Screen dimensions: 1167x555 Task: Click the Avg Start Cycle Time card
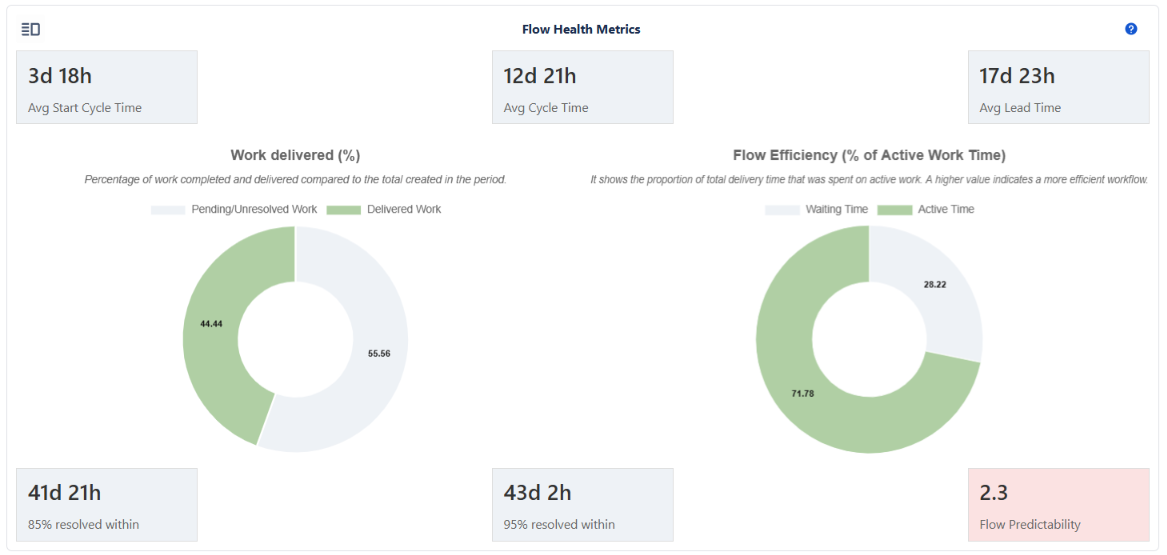(x=107, y=88)
